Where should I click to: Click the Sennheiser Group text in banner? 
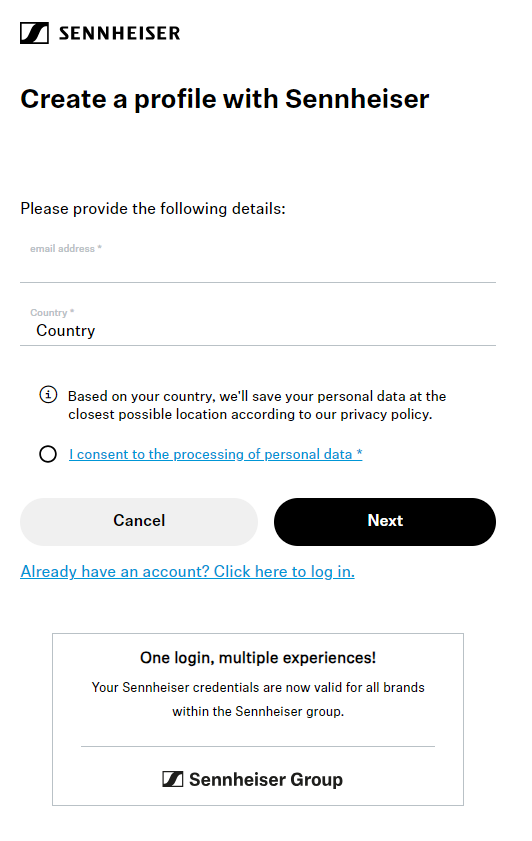click(266, 780)
